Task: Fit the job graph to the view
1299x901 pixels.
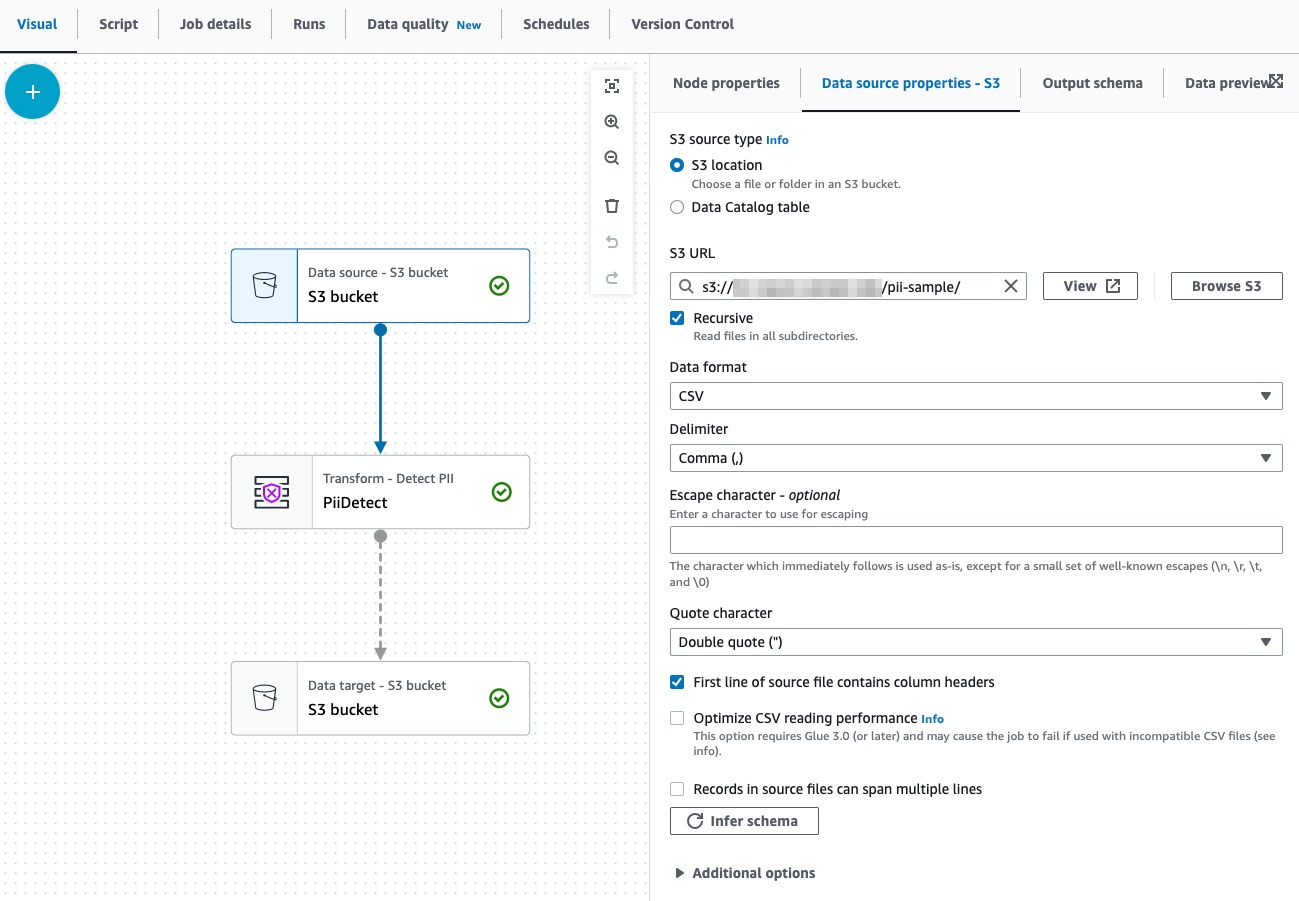Action: pos(611,85)
